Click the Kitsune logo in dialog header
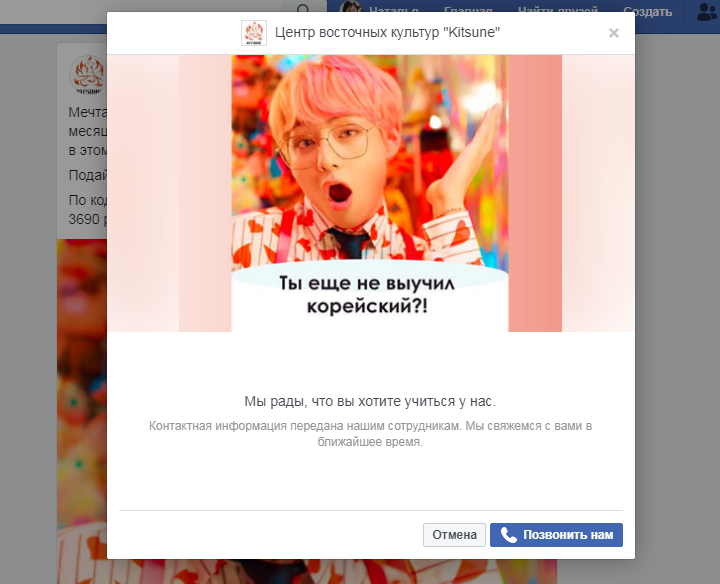The image size is (720, 584). (x=254, y=33)
